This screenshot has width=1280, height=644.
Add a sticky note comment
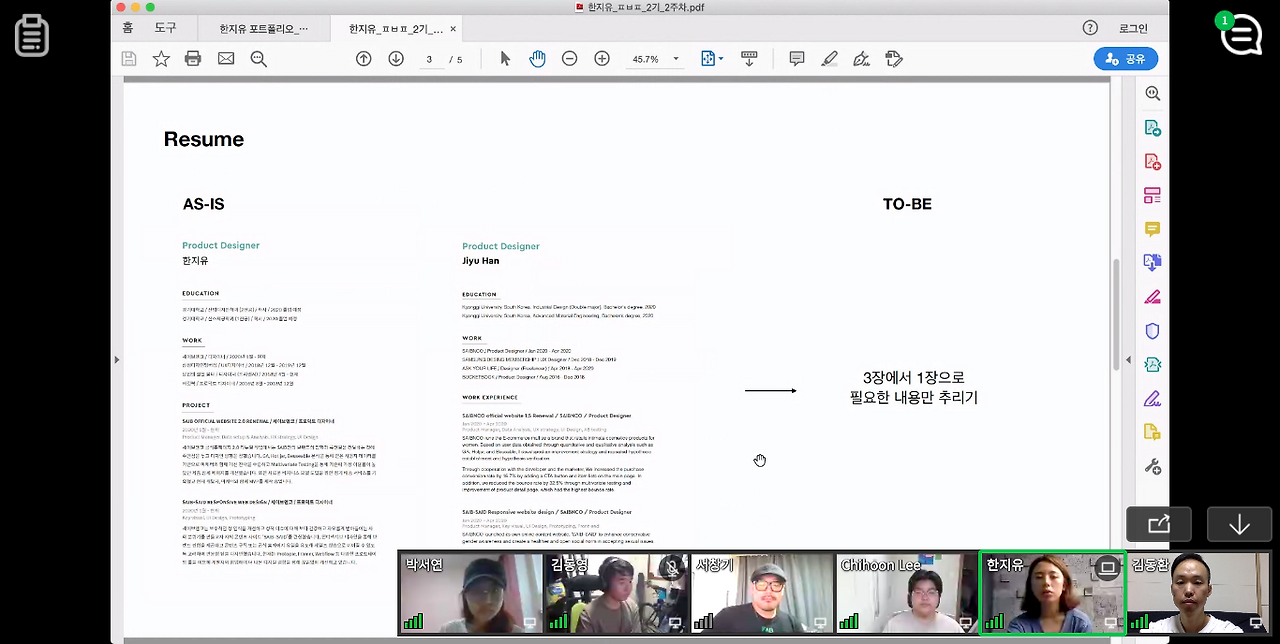797,59
